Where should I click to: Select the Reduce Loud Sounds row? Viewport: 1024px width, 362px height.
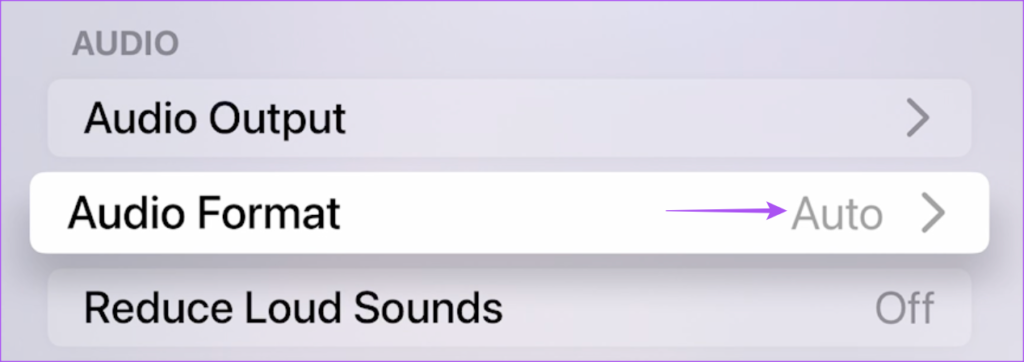pyautogui.click(x=509, y=307)
